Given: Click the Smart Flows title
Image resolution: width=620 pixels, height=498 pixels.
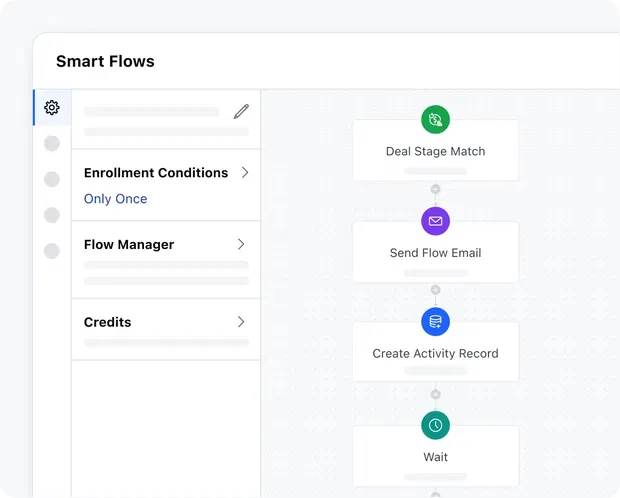Looking at the screenshot, I should [x=105, y=62].
